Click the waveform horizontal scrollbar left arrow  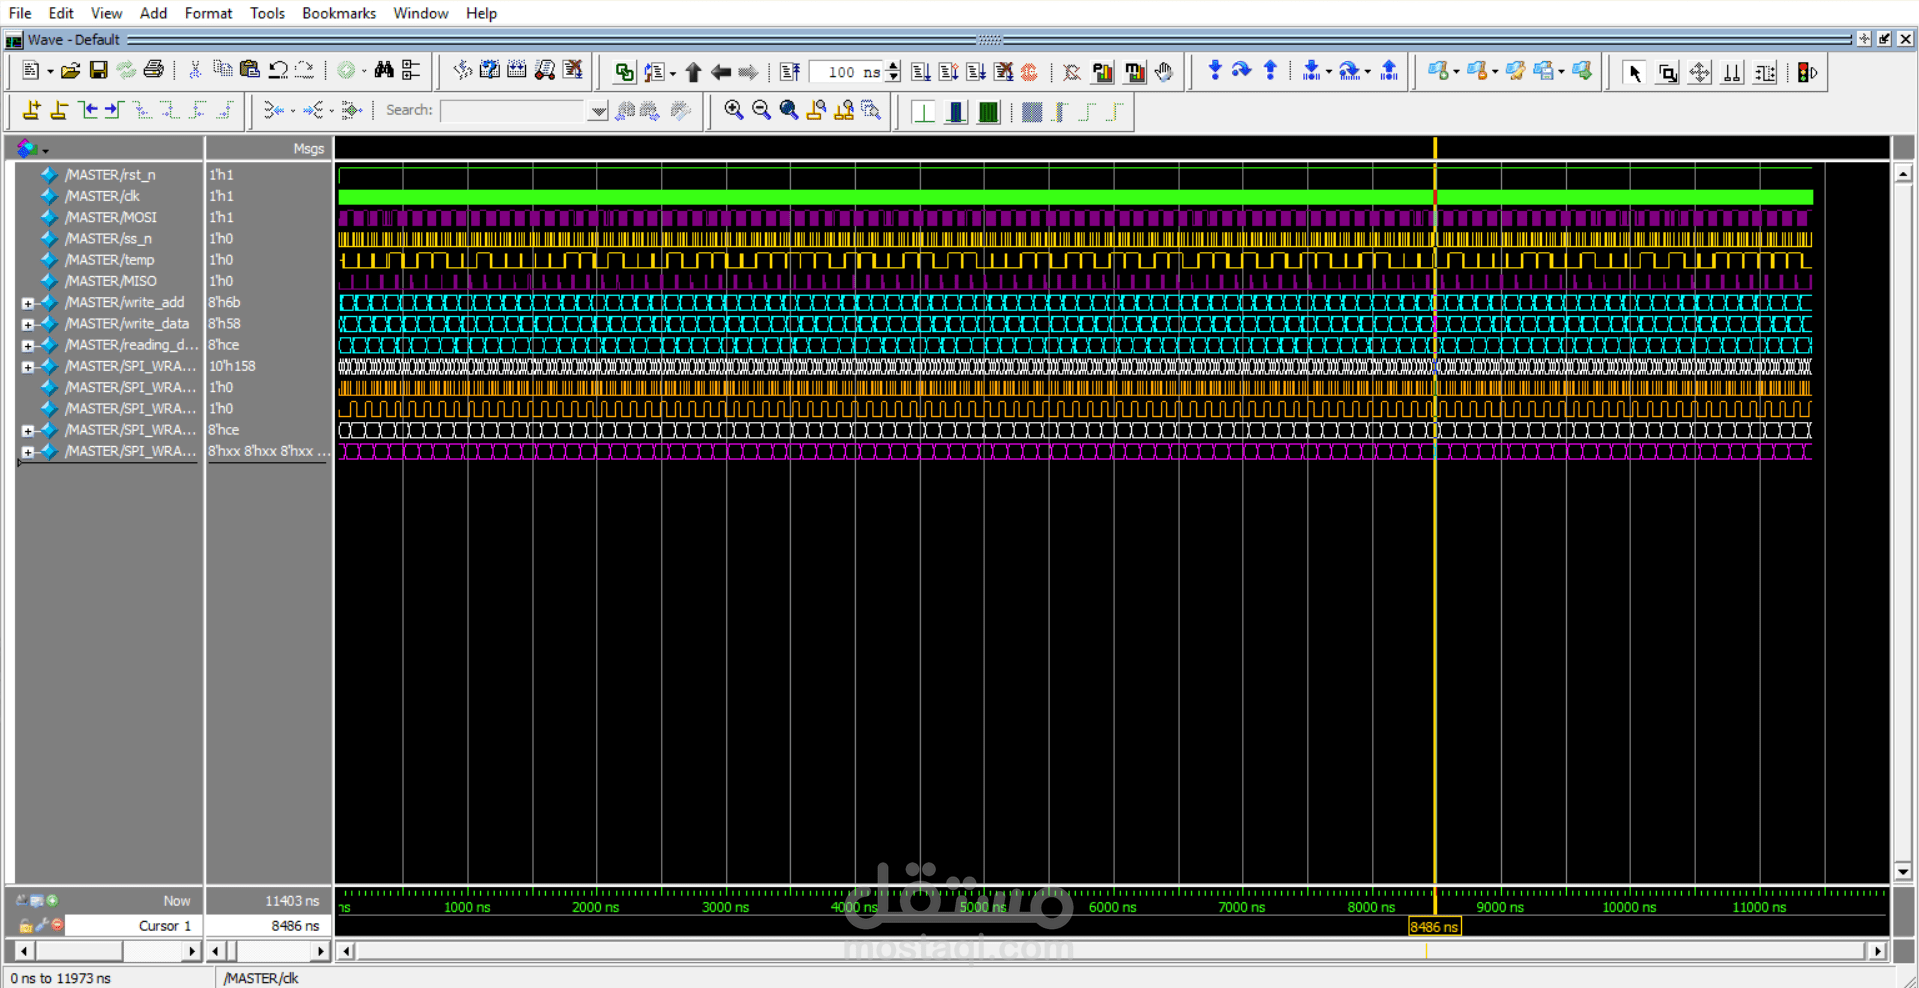tap(346, 951)
